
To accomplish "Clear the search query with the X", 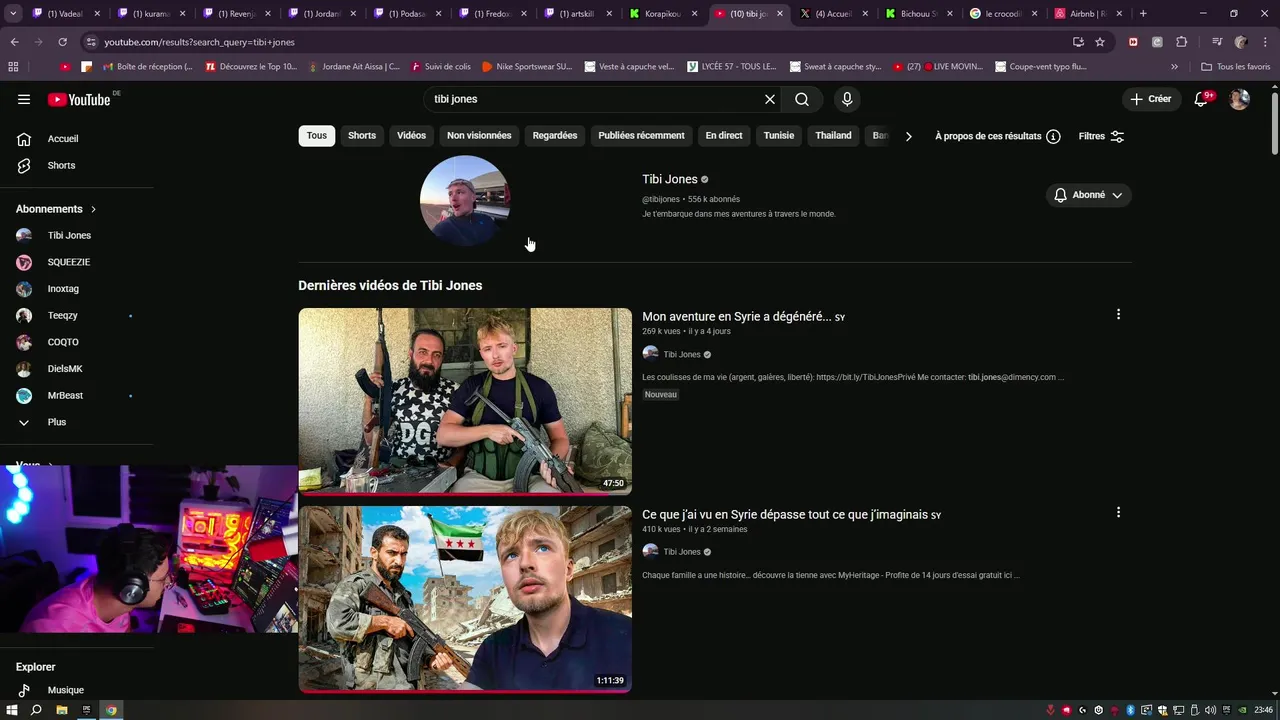I will [x=770, y=99].
